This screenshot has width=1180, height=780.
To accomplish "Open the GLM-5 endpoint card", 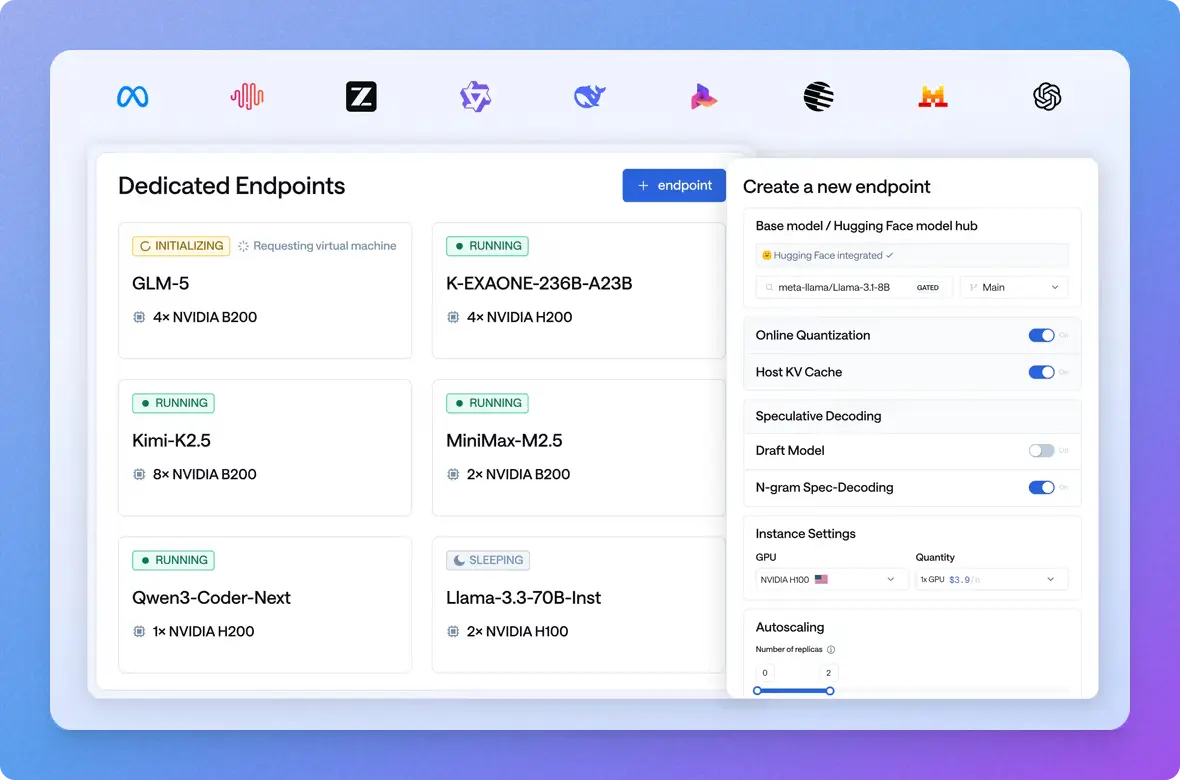I will coord(265,291).
